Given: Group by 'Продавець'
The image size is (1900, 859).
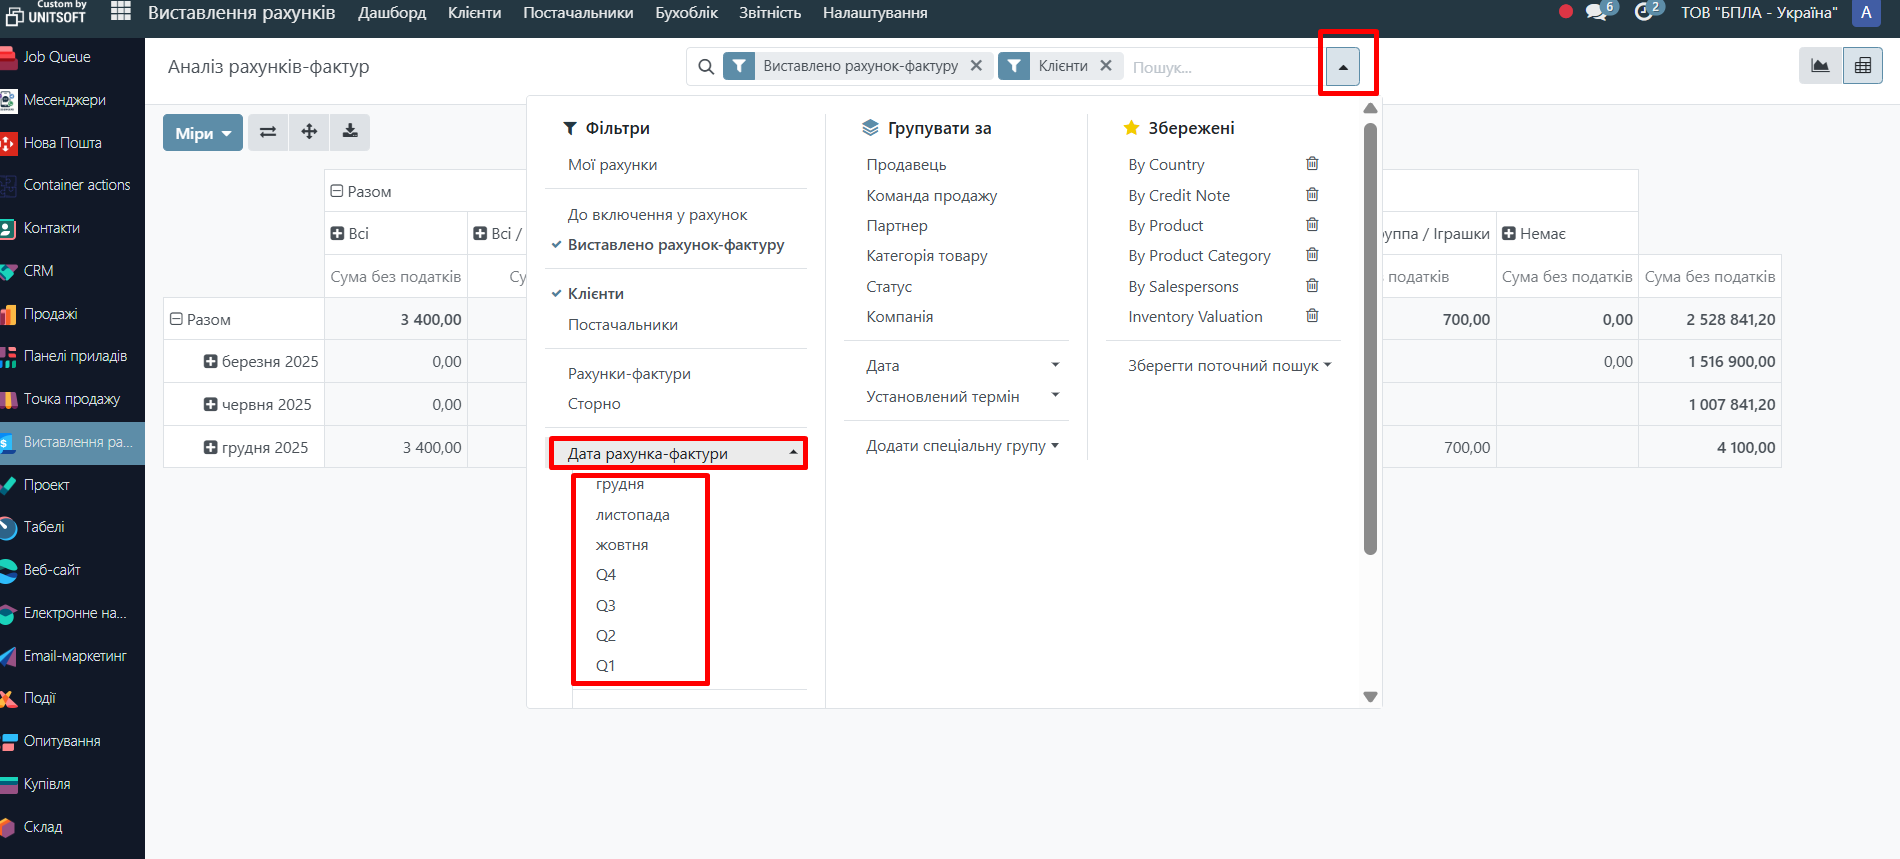Looking at the screenshot, I should pyautogui.click(x=906, y=165).
